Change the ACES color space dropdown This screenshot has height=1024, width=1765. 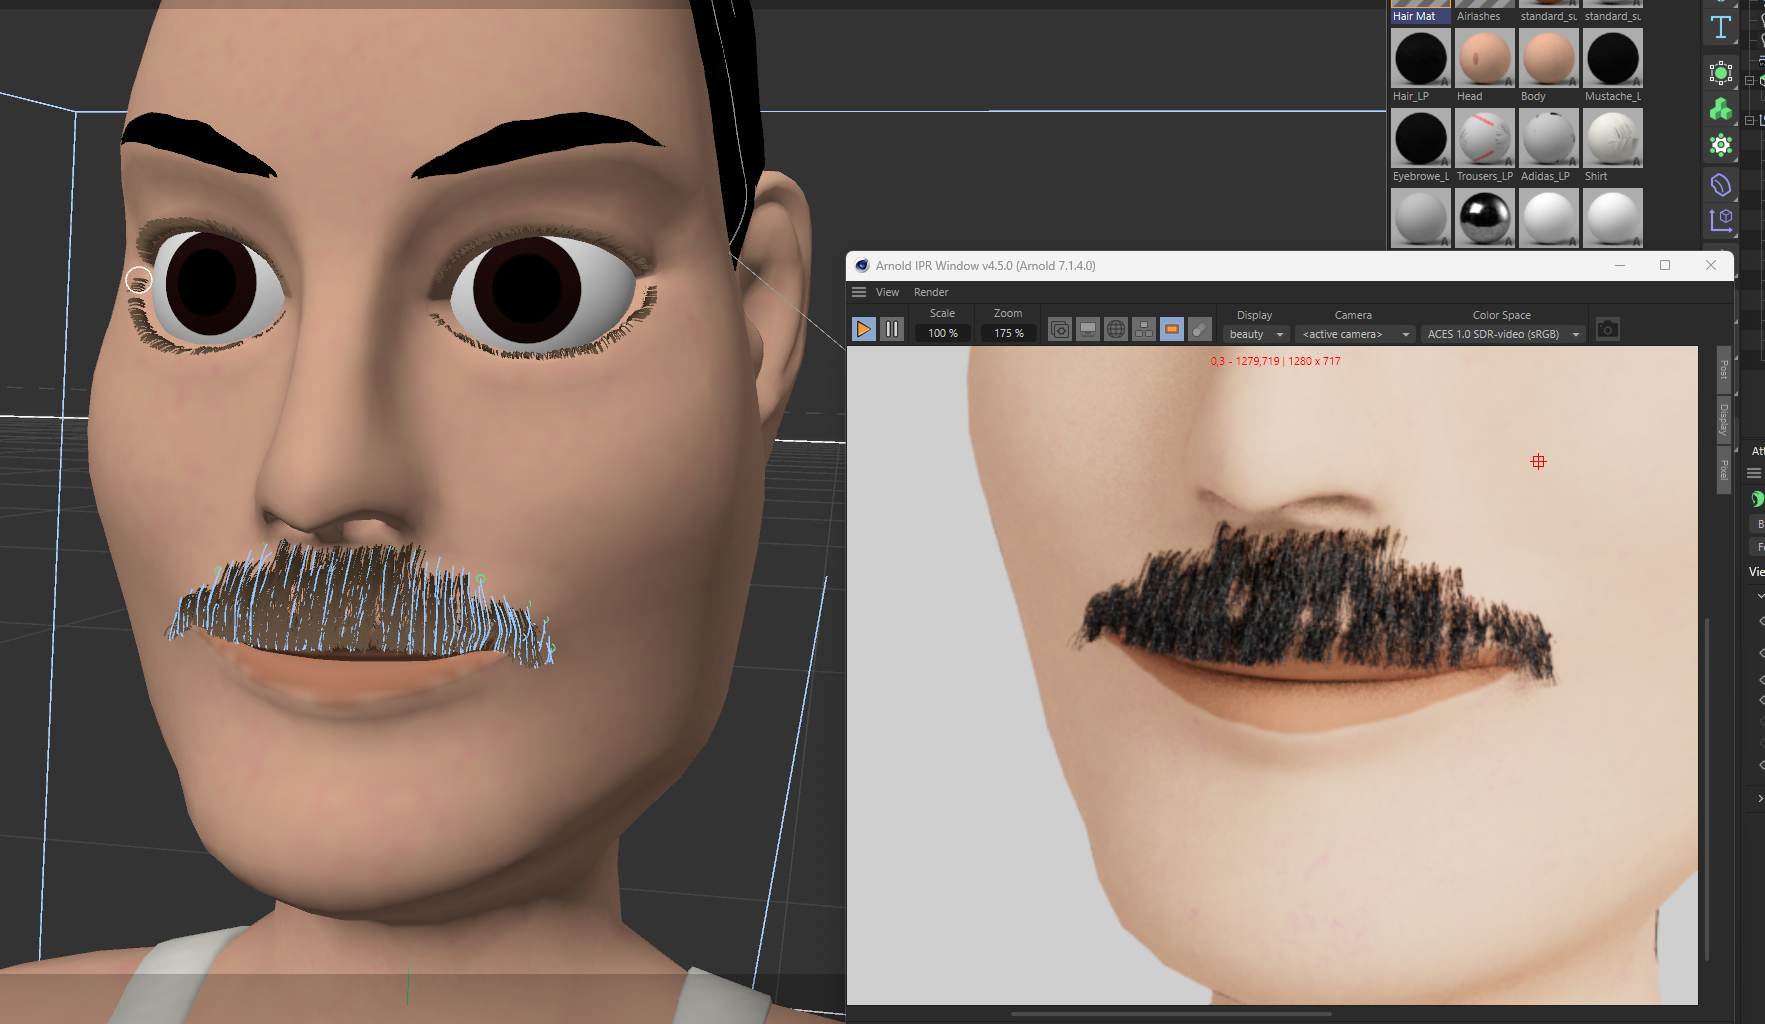click(x=1502, y=334)
